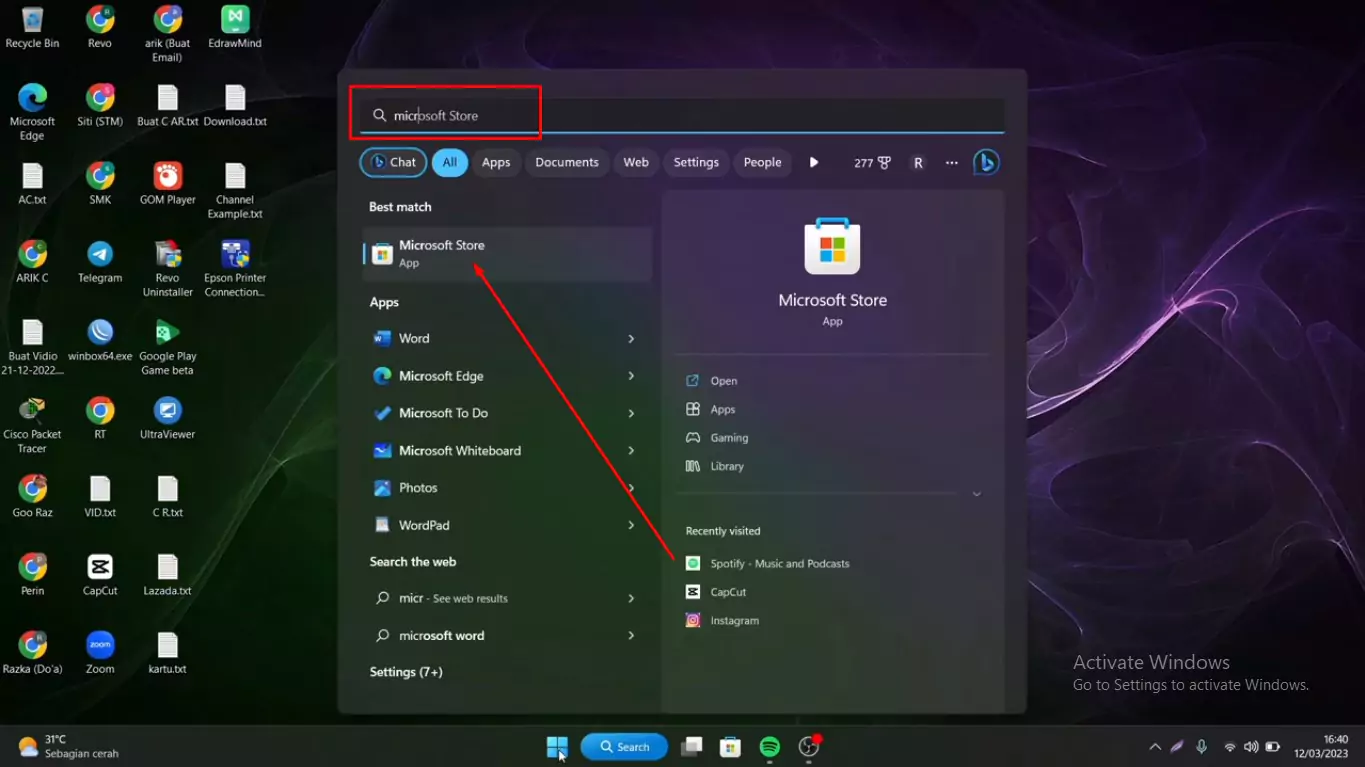Image resolution: width=1365 pixels, height=767 pixels.
Task: Open Epson Printer Connection shortcut
Action: [x=235, y=268]
